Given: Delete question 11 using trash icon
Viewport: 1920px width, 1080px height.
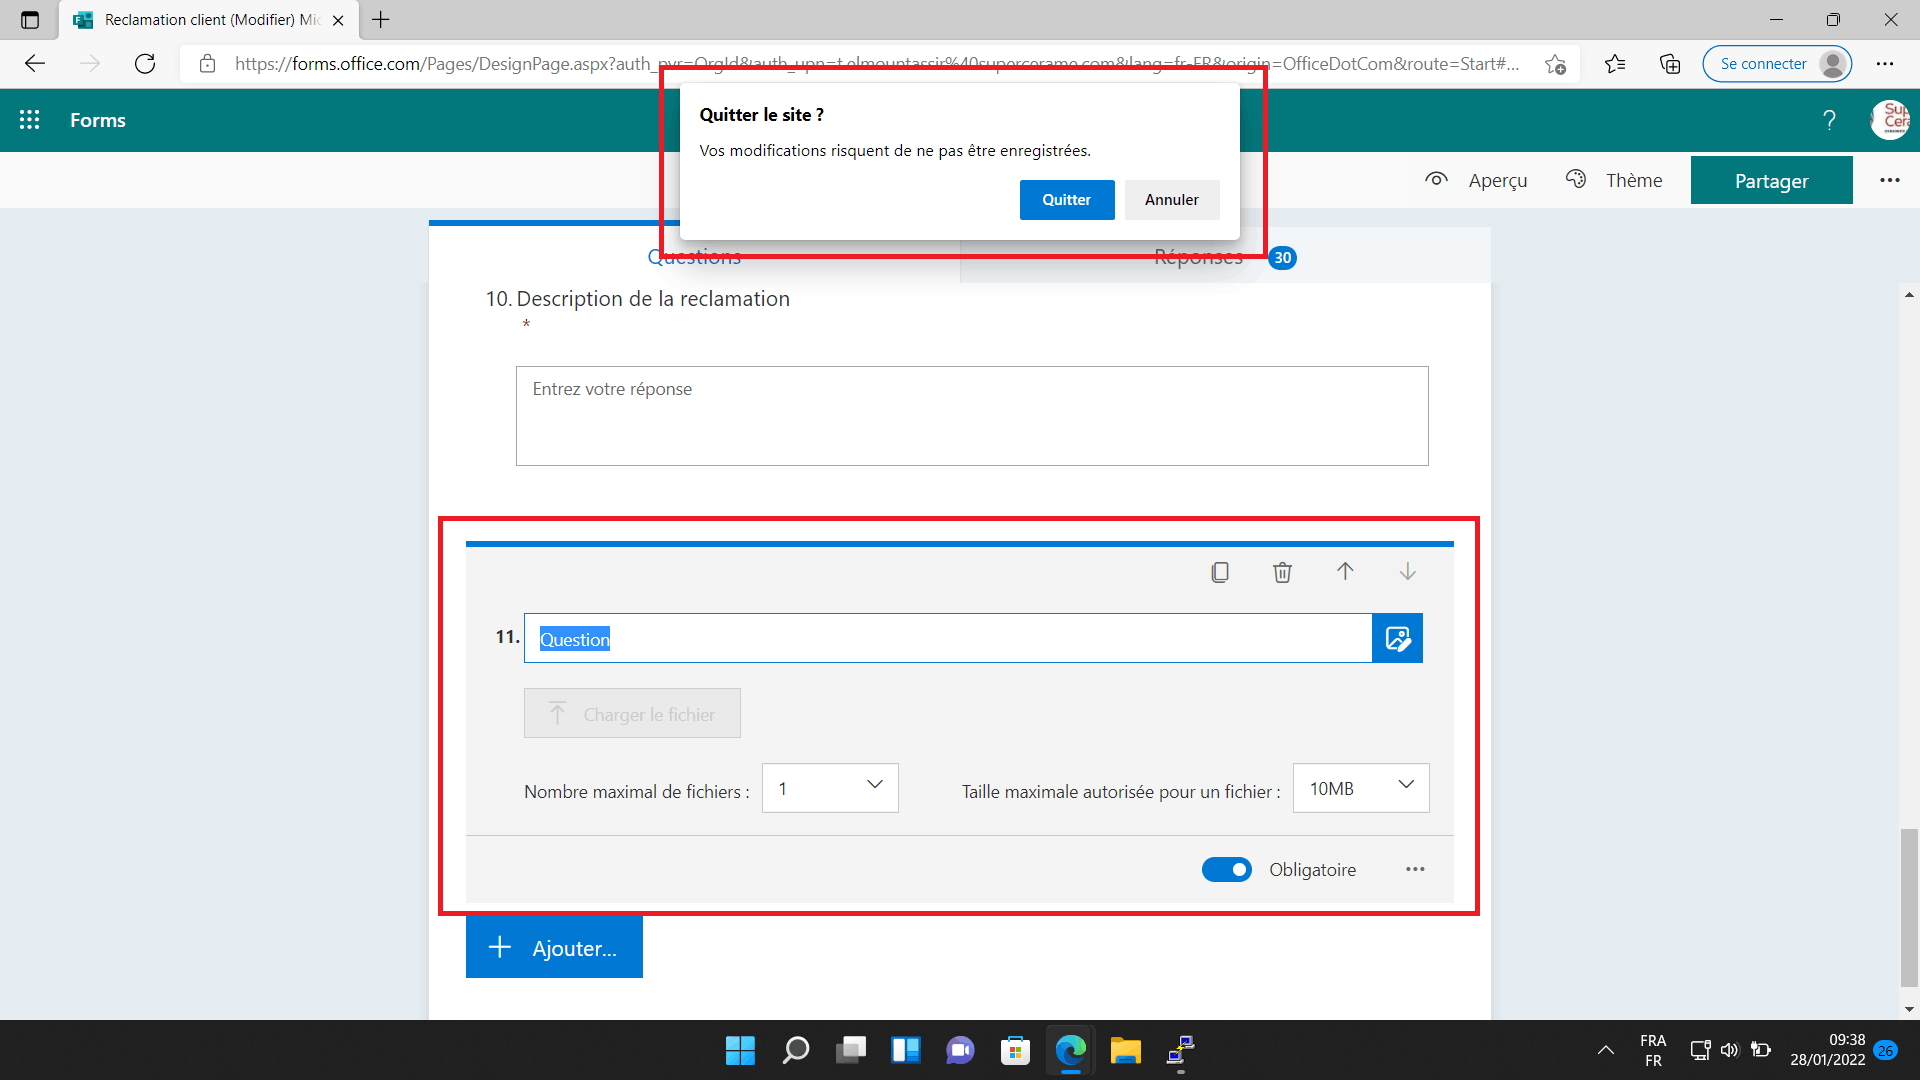Looking at the screenshot, I should (1282, 572).
